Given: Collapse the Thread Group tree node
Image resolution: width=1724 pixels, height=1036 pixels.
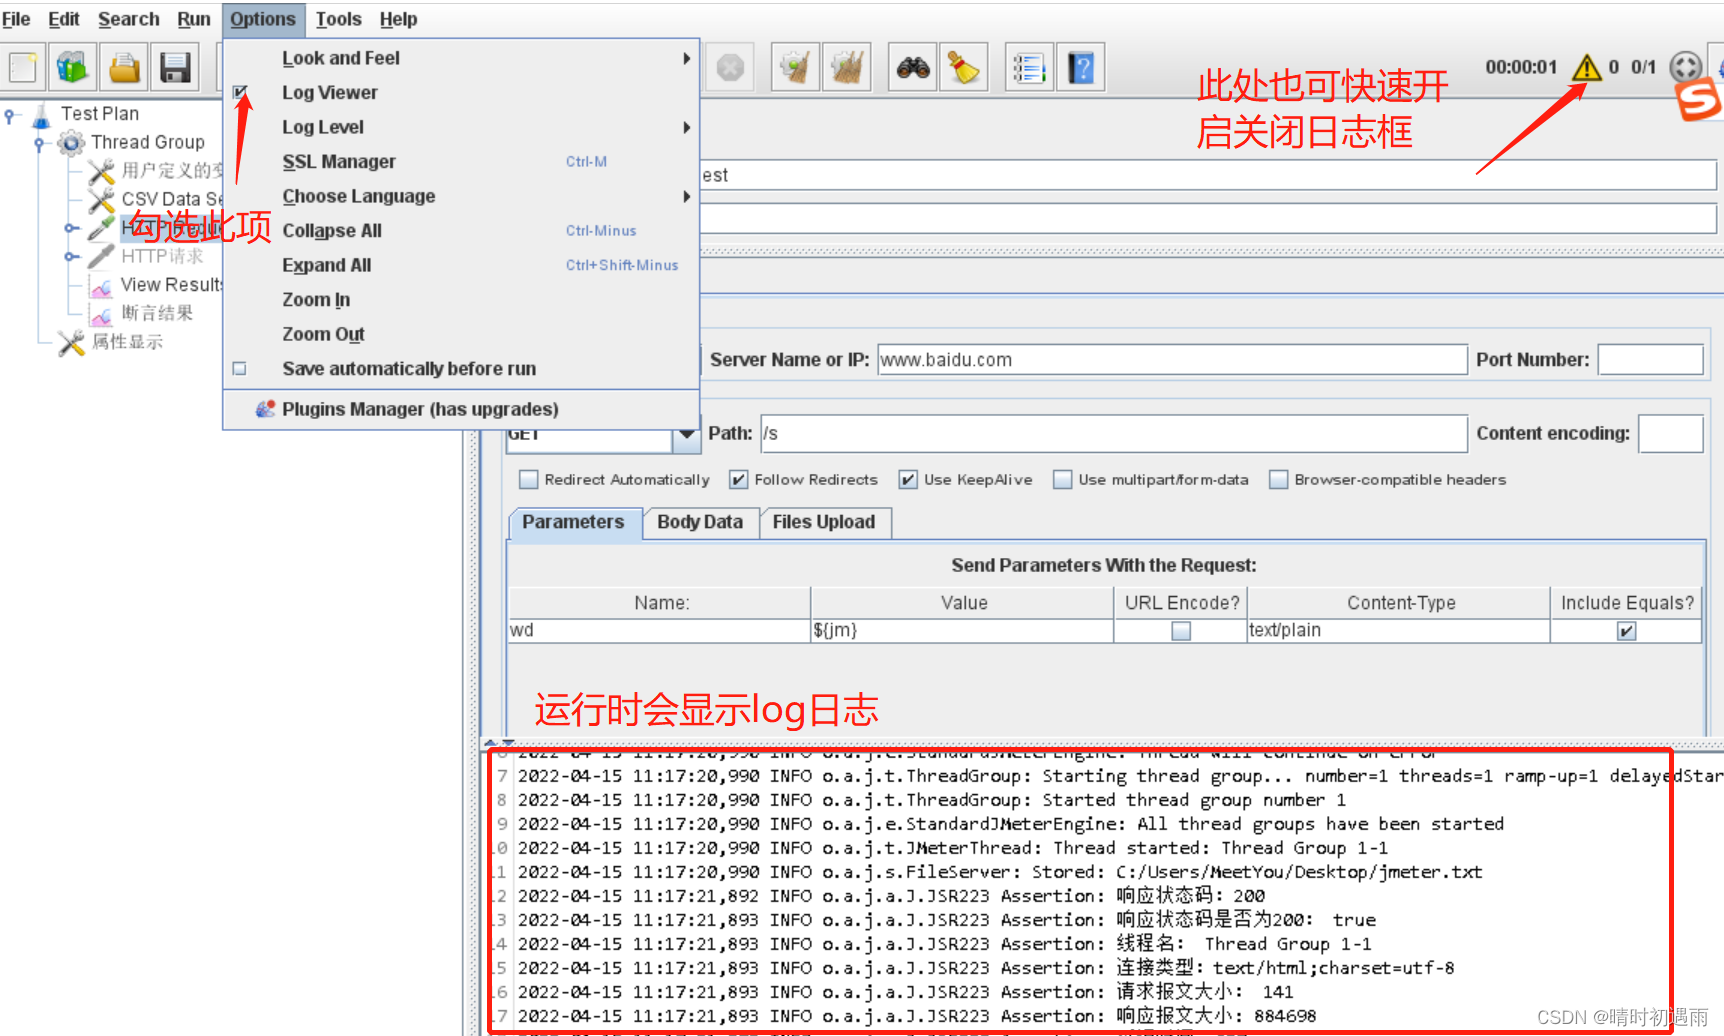Looking at the screenshot, I should 40,144.
